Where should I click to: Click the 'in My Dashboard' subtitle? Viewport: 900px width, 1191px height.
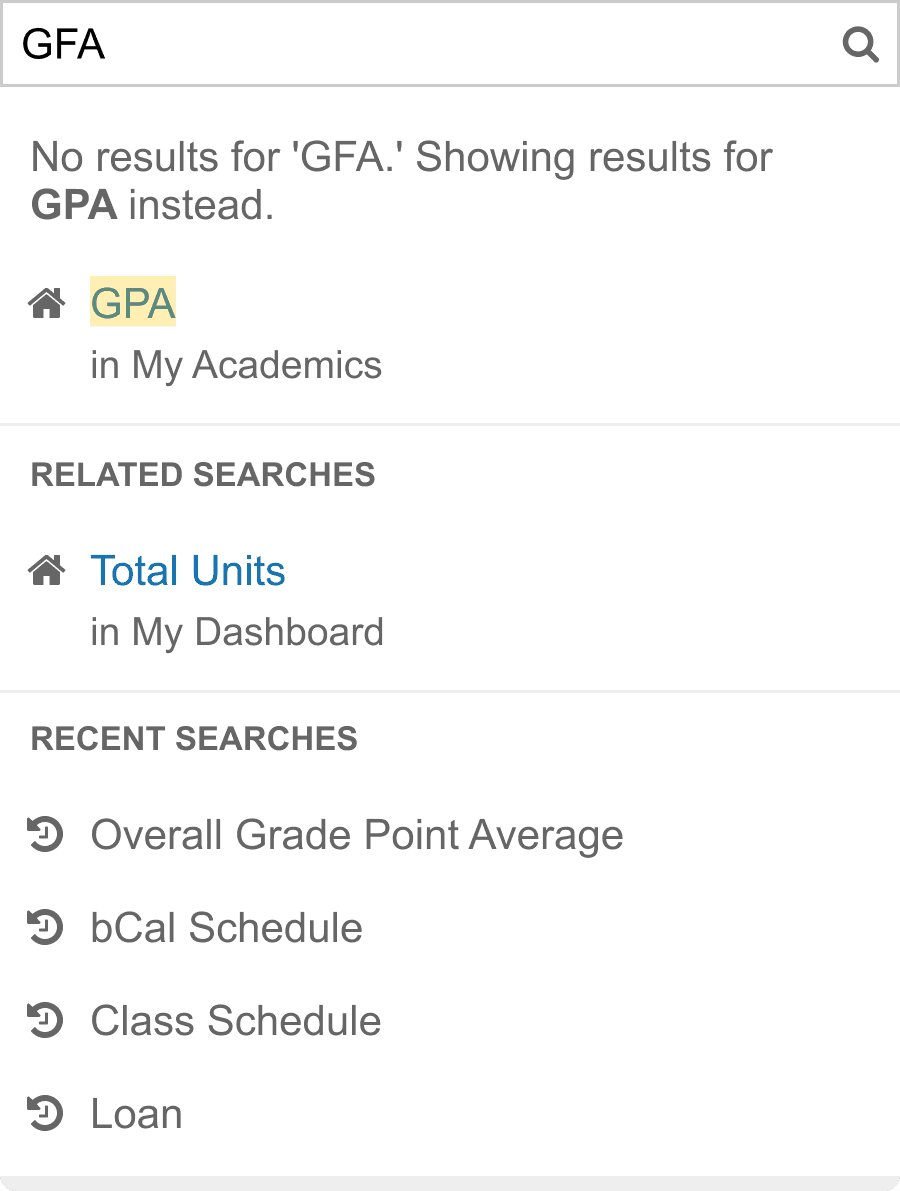click(x=237, y=632)
